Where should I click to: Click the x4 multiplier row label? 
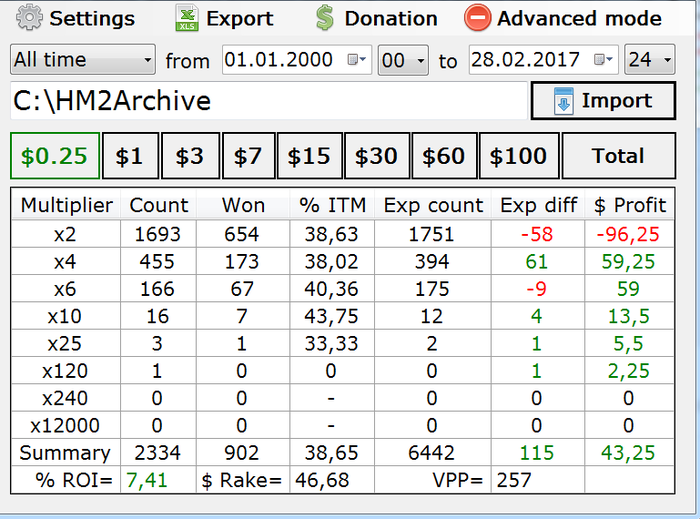pos(65,262)
